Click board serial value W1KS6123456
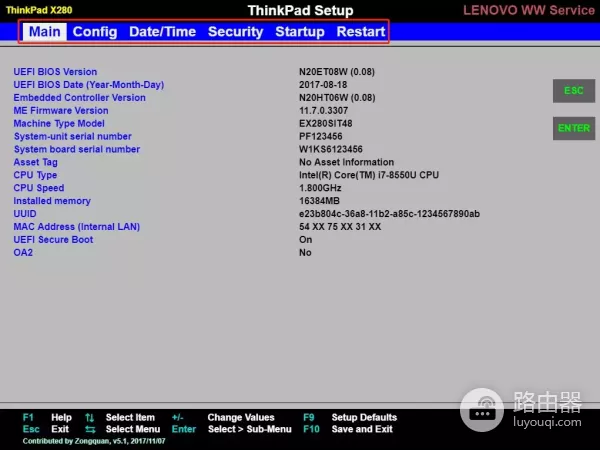The height and width of the screenshot is (450, 600). pos(331,149)
